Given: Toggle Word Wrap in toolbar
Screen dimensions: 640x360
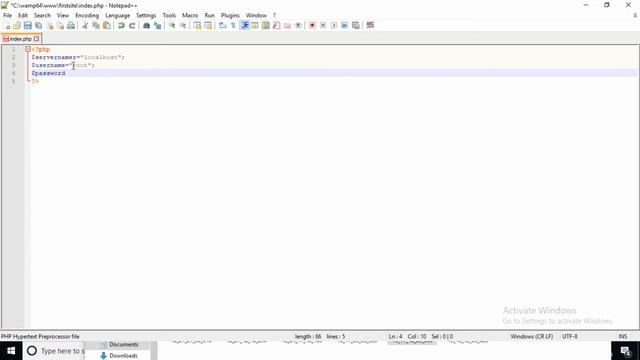Looking at the screenshot, I should tap(222, 25).
